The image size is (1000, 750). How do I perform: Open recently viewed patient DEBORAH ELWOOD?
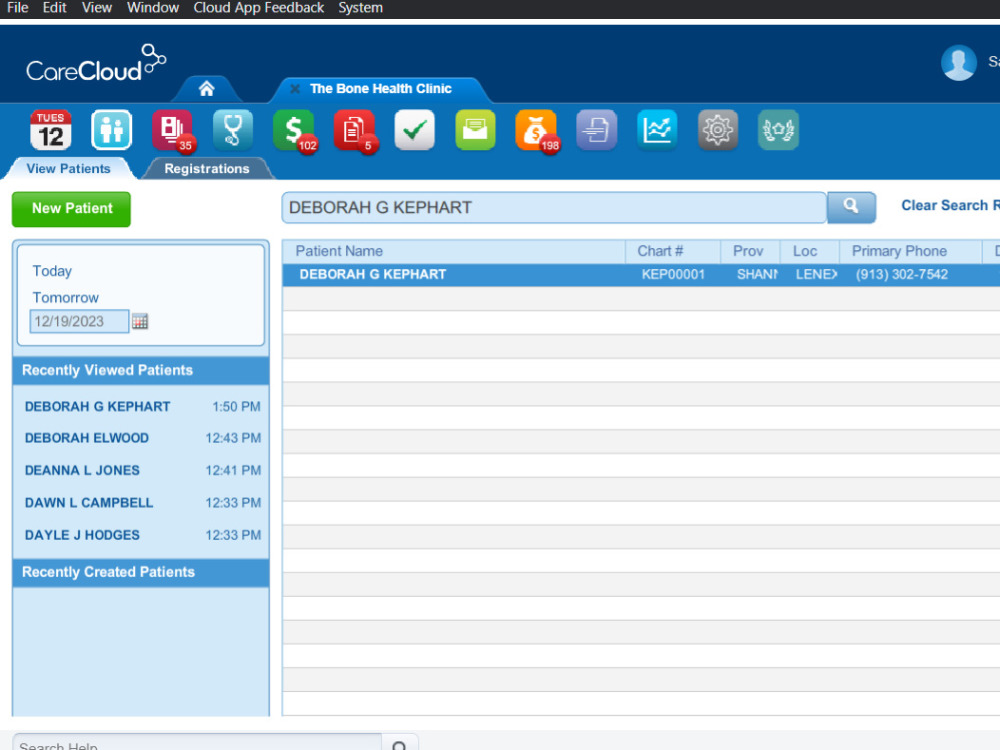coord(86,438)
